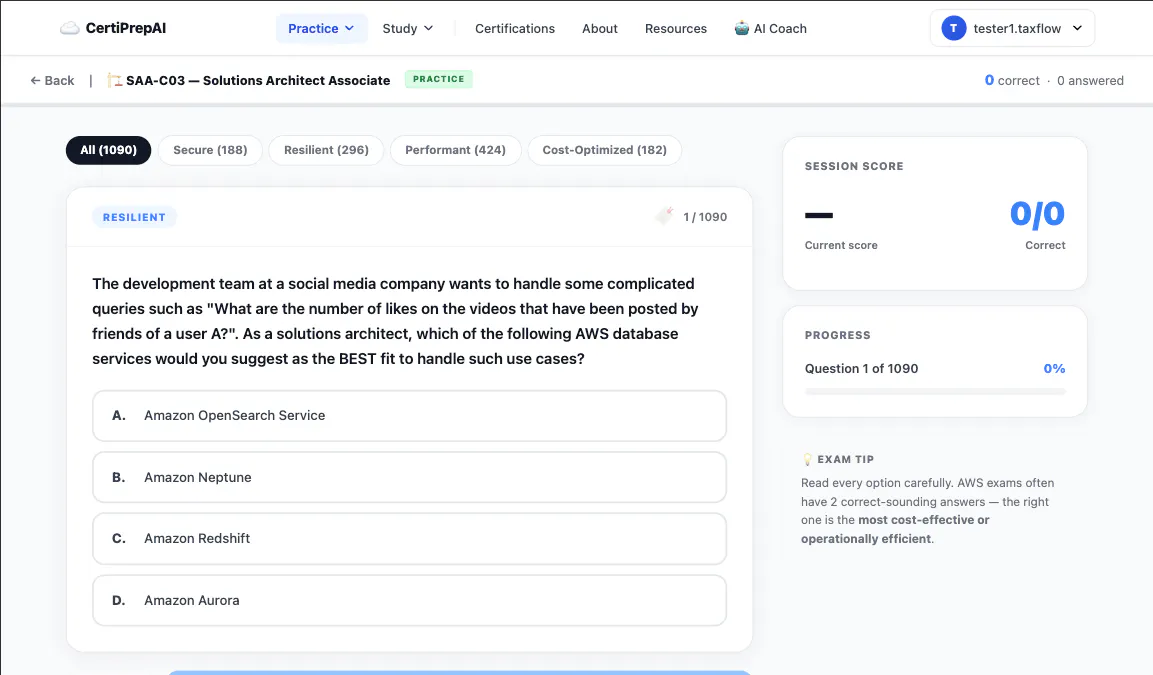The height and width of the screenshot is (675, 1153).
Task: Open AI Coach from navigation
Action: point(771,28)
